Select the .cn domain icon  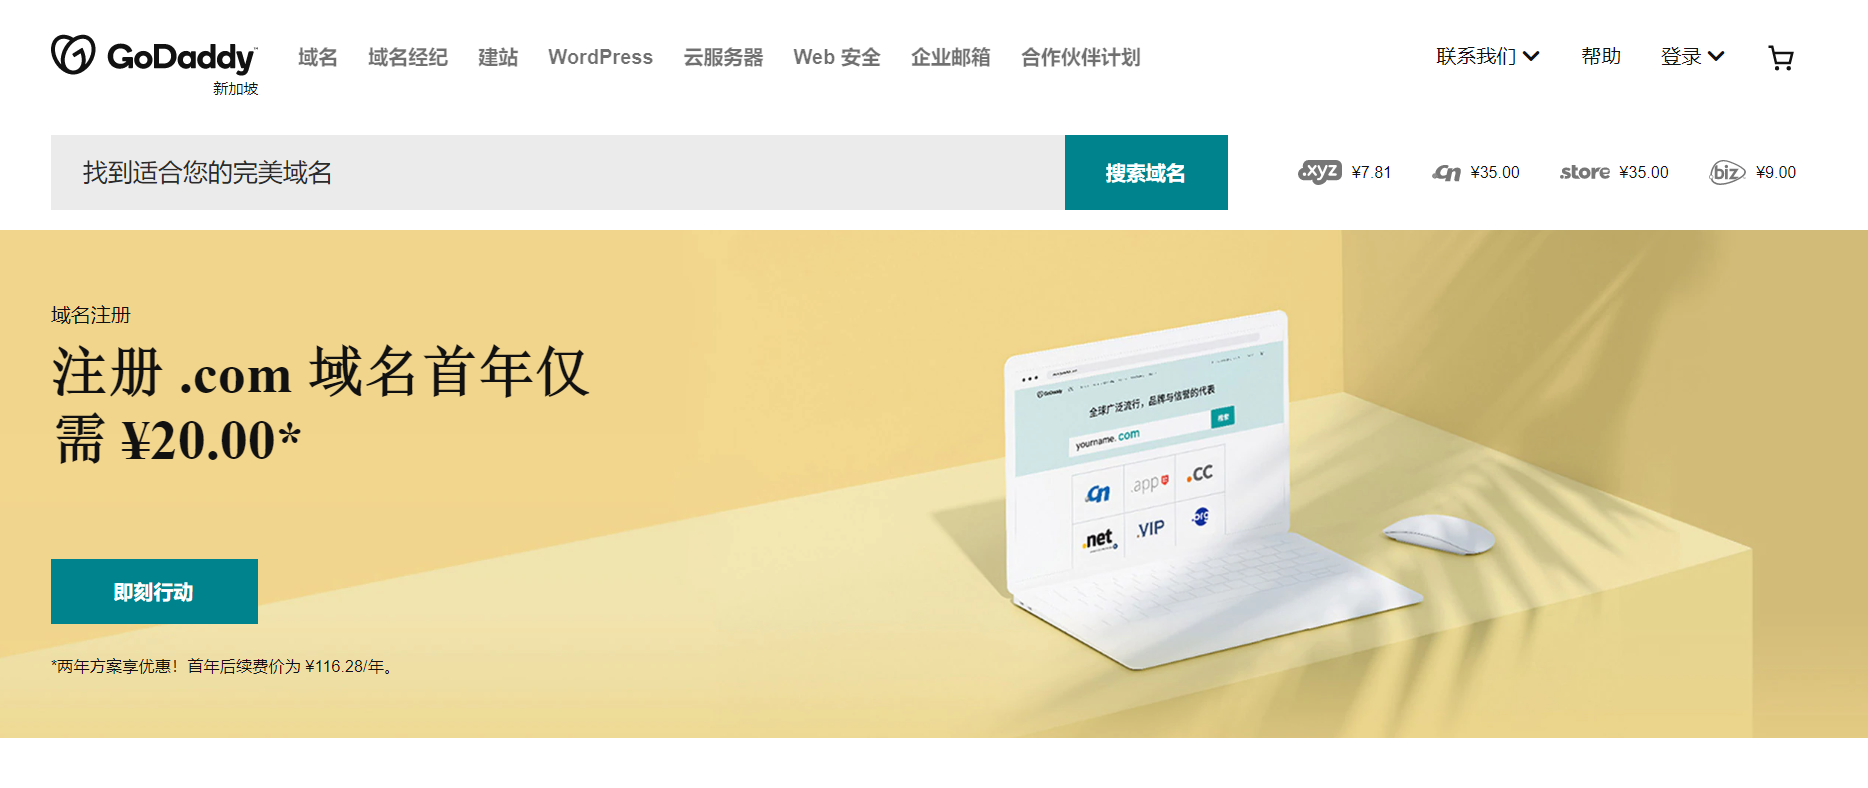point(1446,173)
